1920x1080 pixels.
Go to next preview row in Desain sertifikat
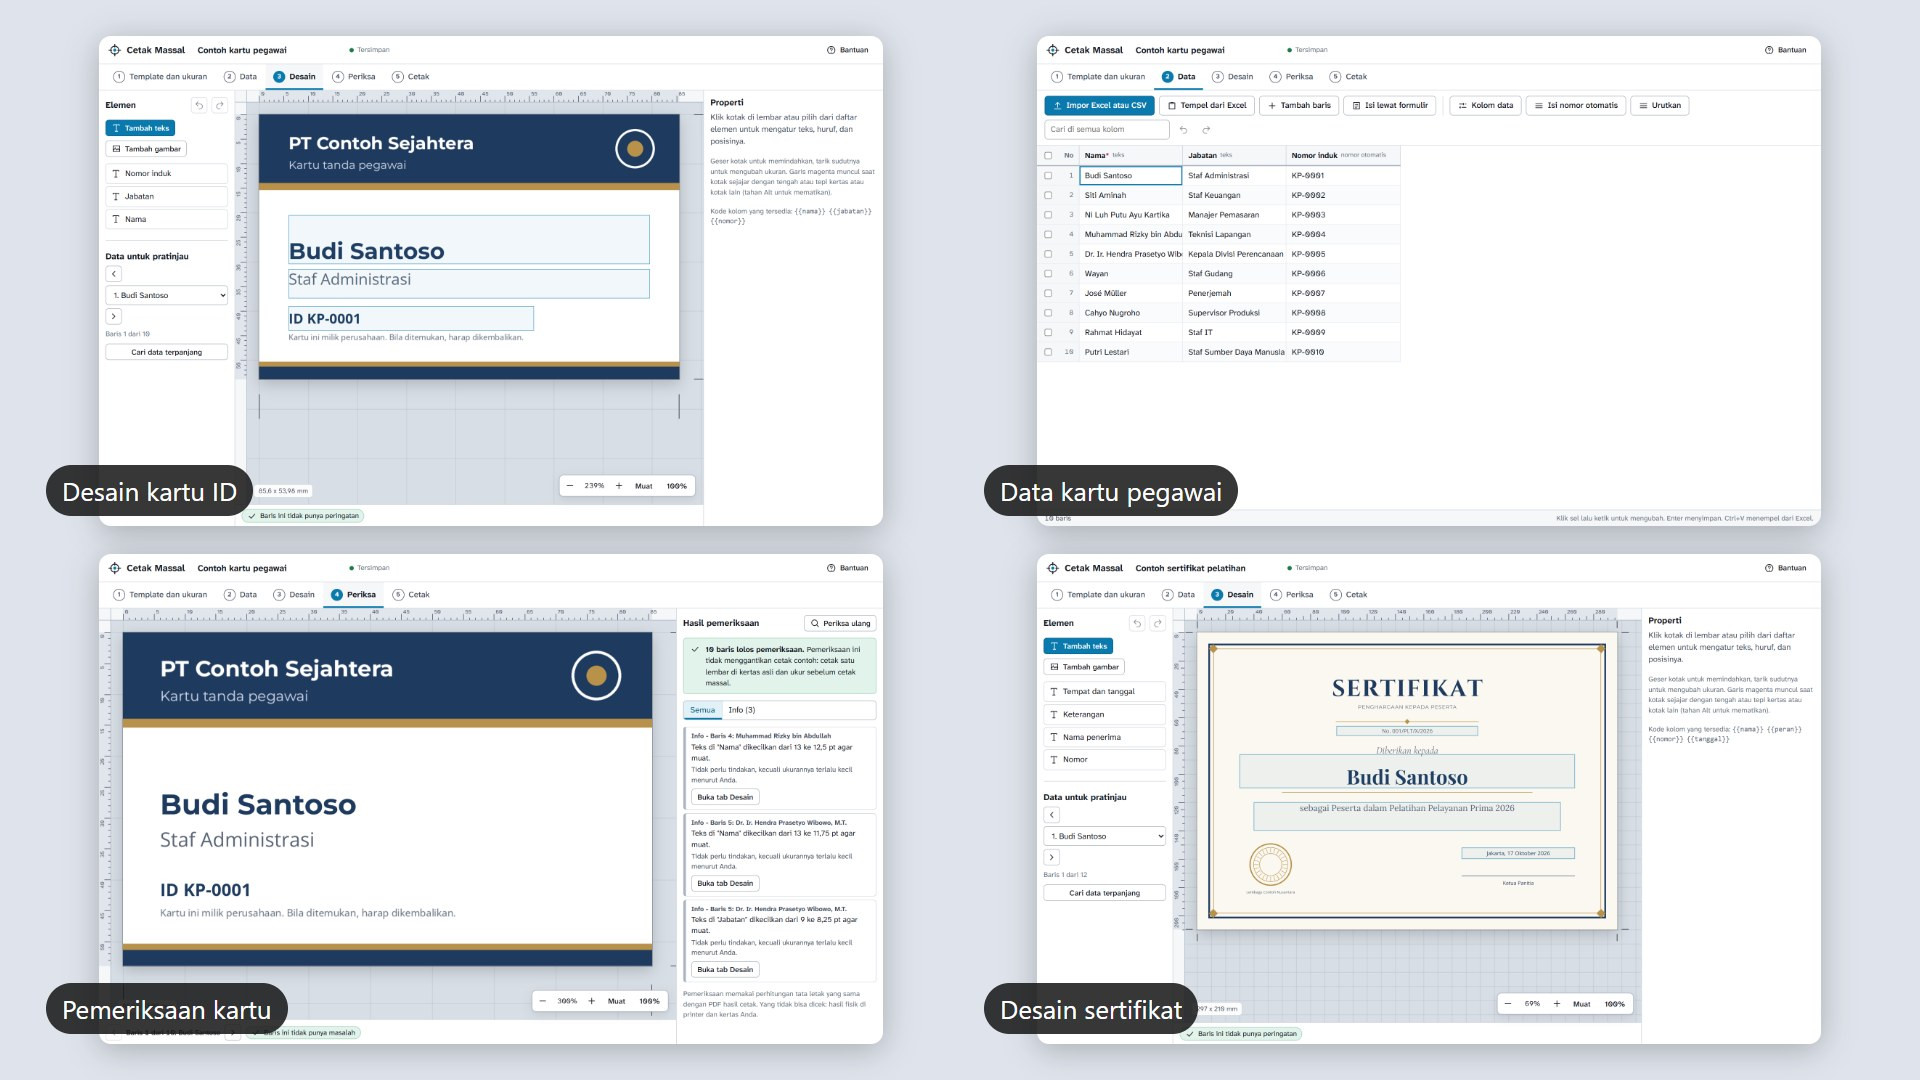click(1052, 857)
